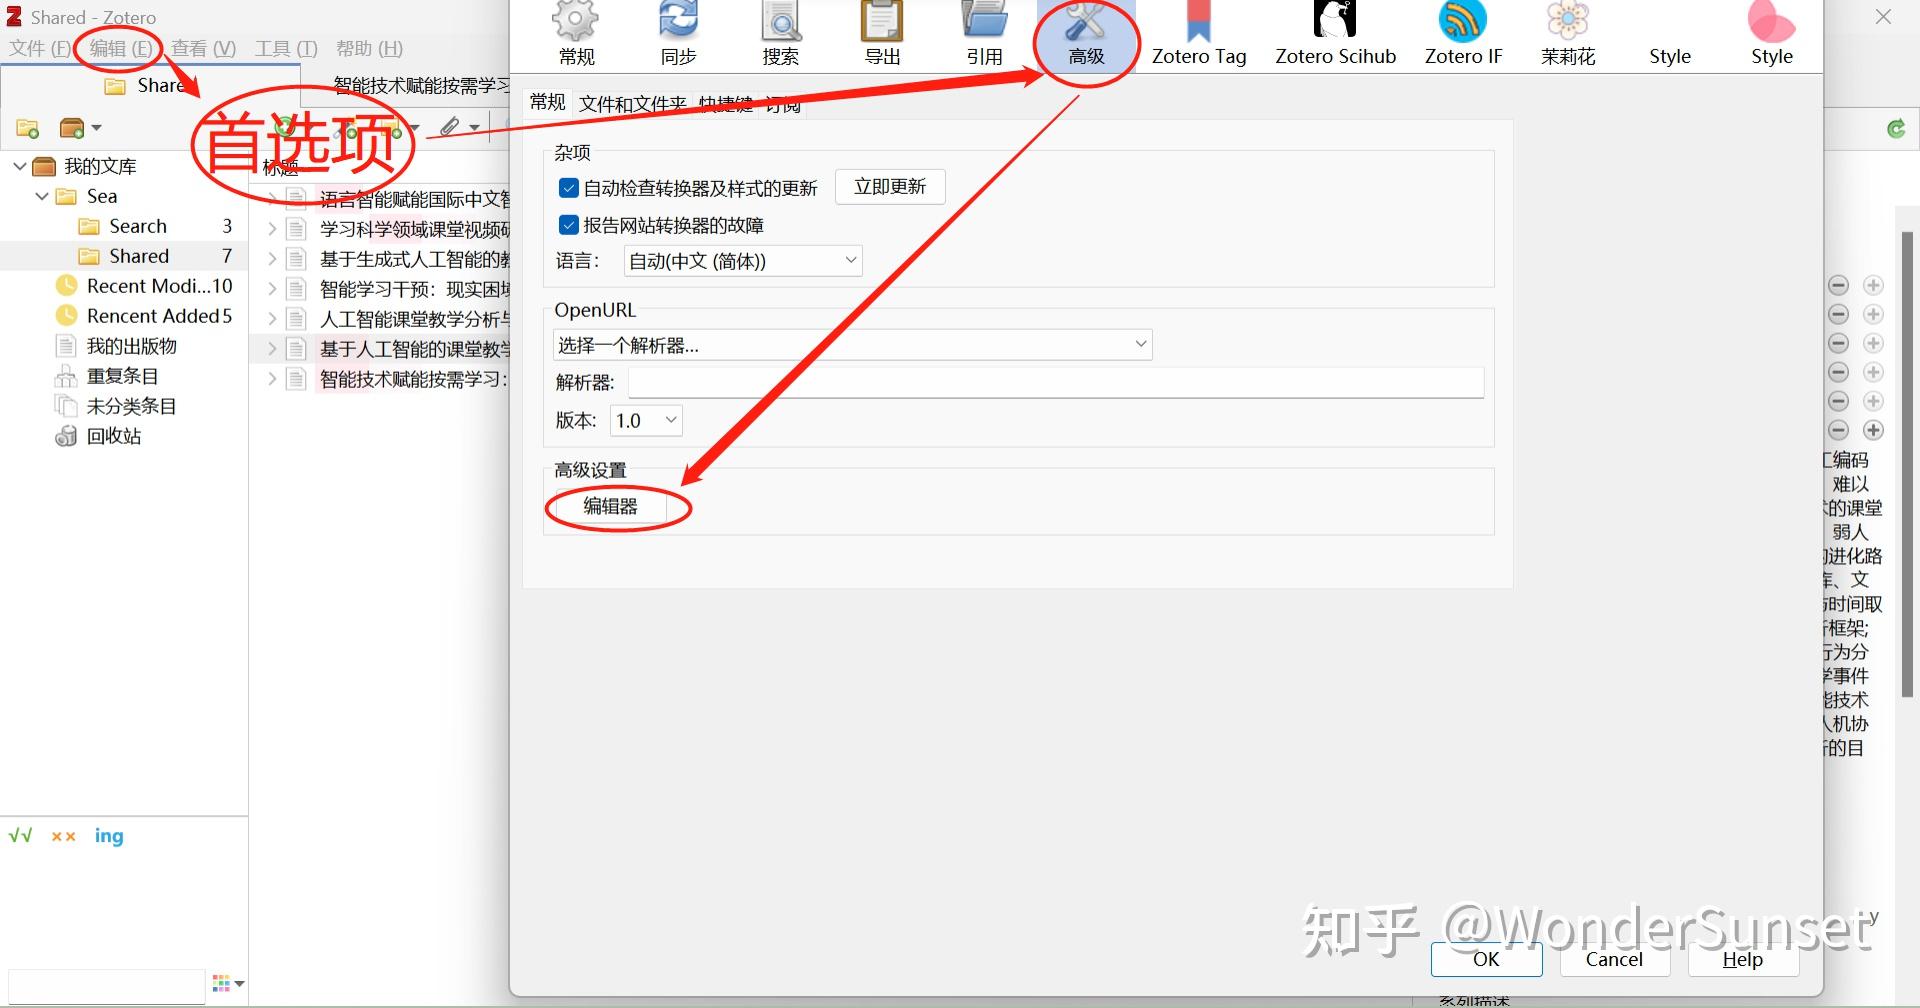The height and width of the screenshot is (1008, 1920).
Task: Open the 查看 (V) menu
Action: point(203,48)
